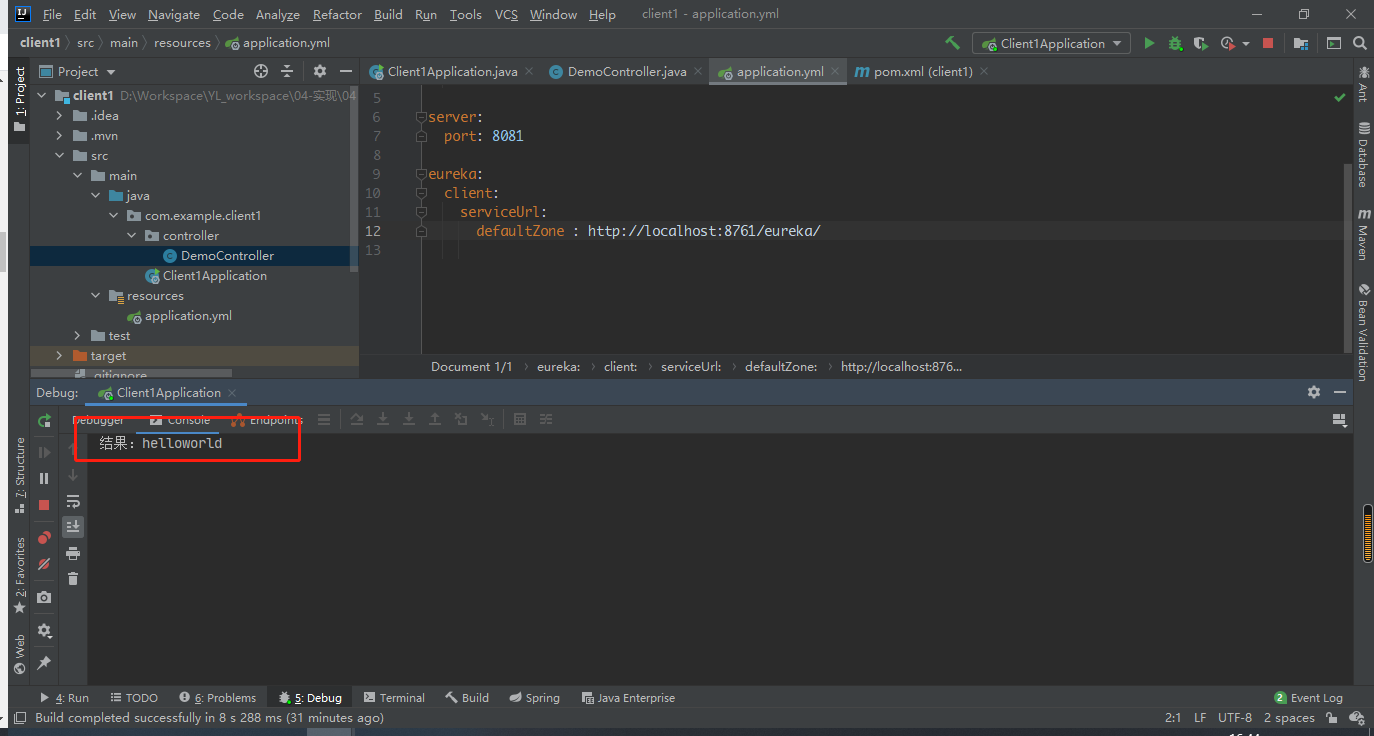Toggle soft-wrap in the console
Viewport: 1374px width, 736px height.
73,501
